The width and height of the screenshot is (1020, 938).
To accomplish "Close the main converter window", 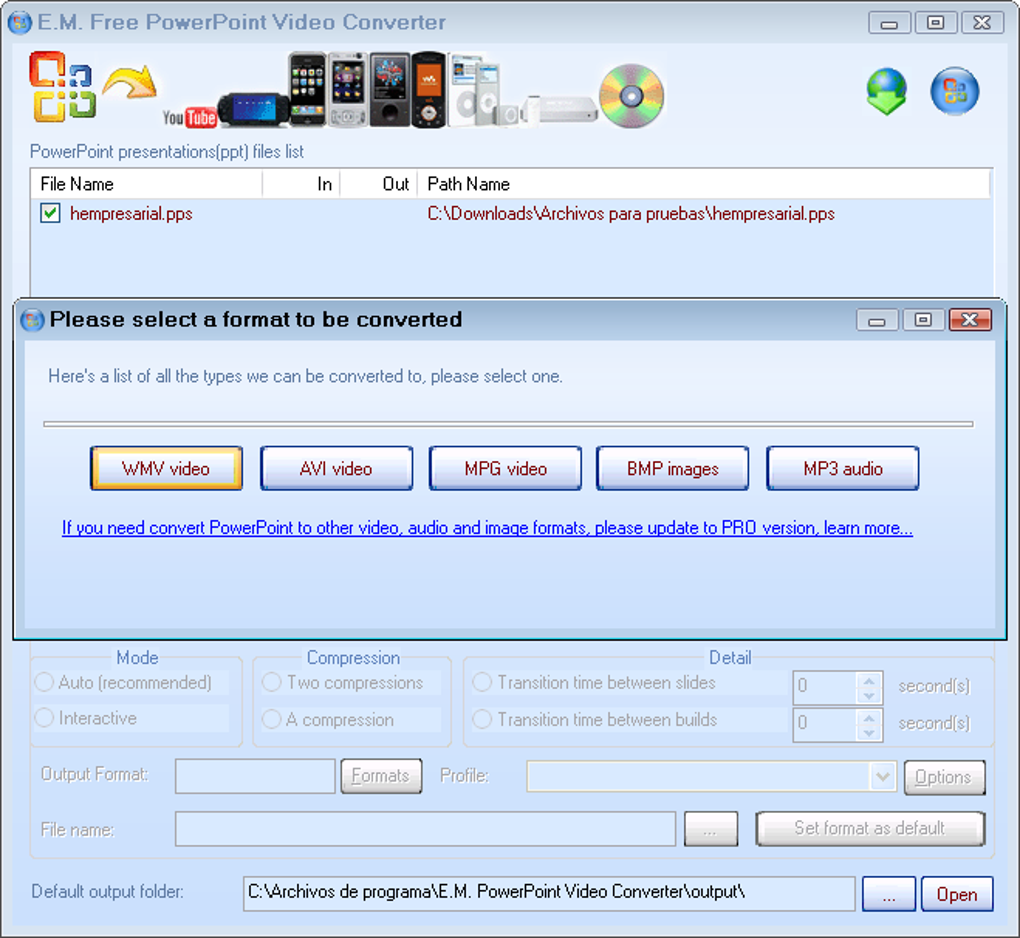I will [x=982, y=23].
